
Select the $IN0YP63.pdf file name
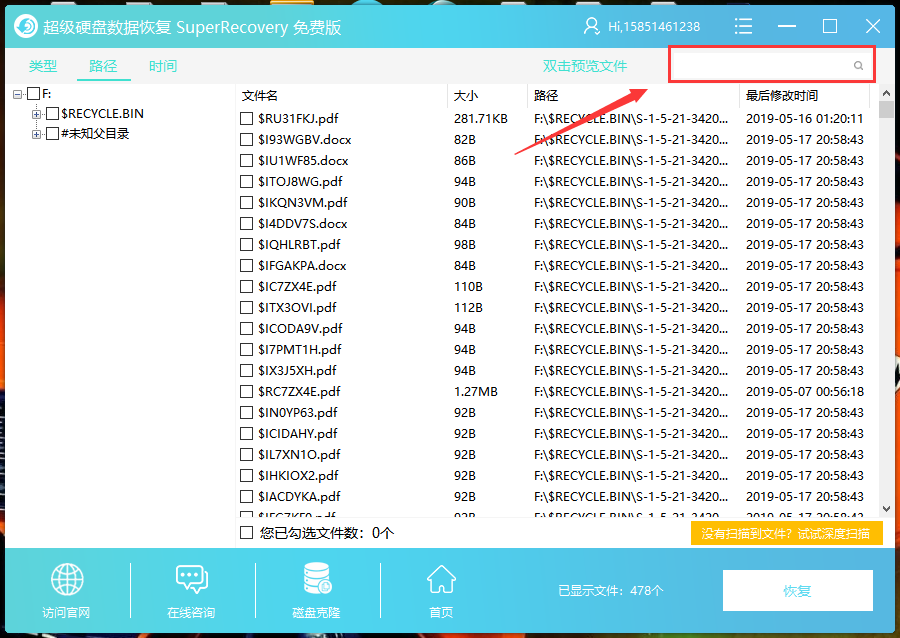[x=298, y=413]
